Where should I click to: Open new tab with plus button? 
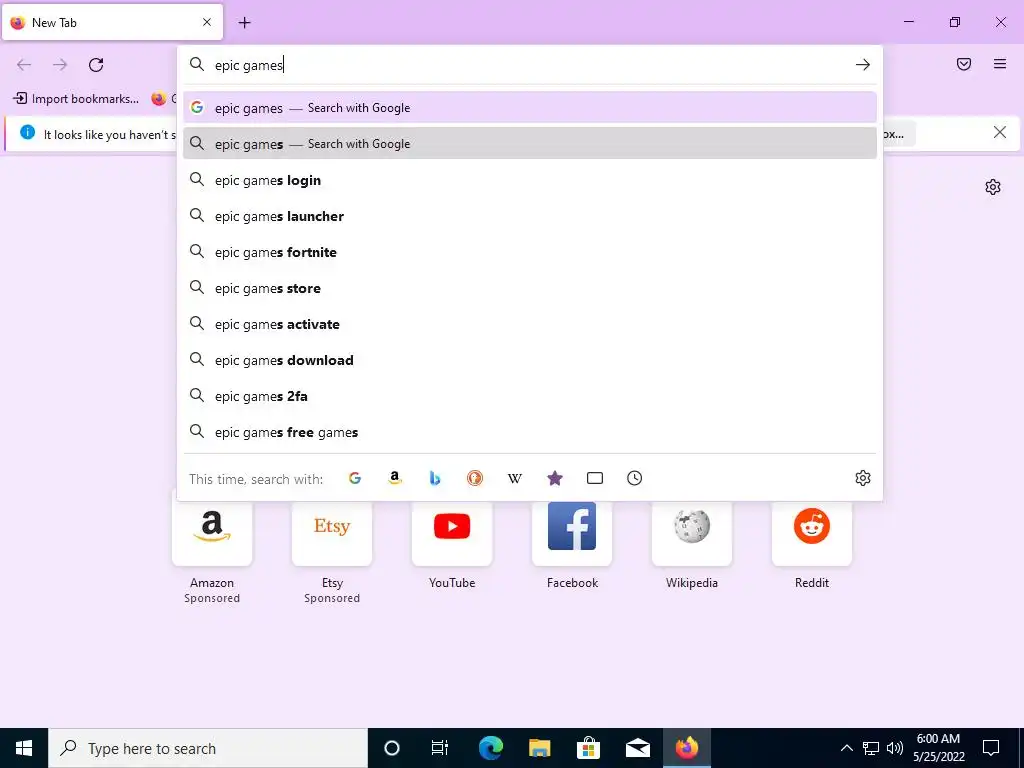(244, 22)
